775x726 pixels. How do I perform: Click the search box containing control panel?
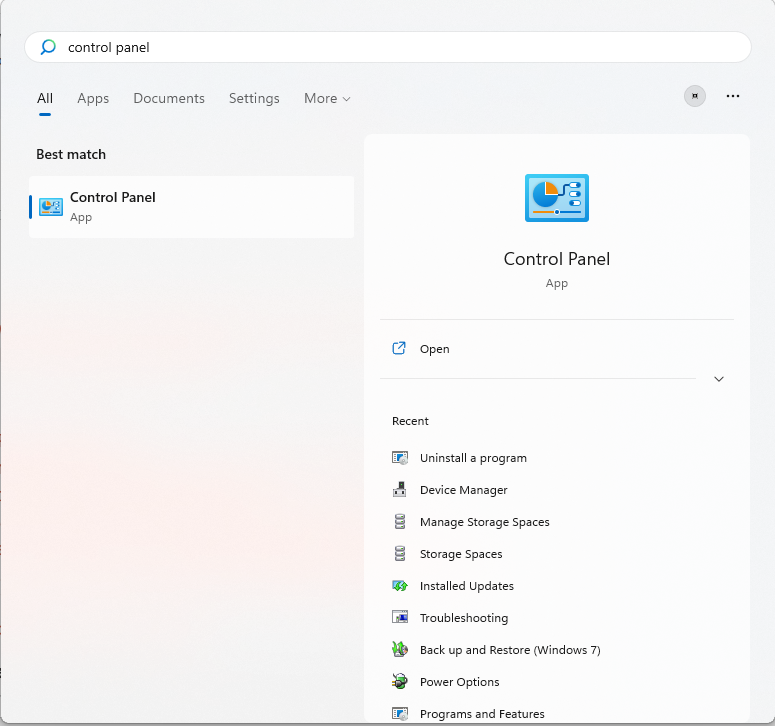(x=388, y=47)
